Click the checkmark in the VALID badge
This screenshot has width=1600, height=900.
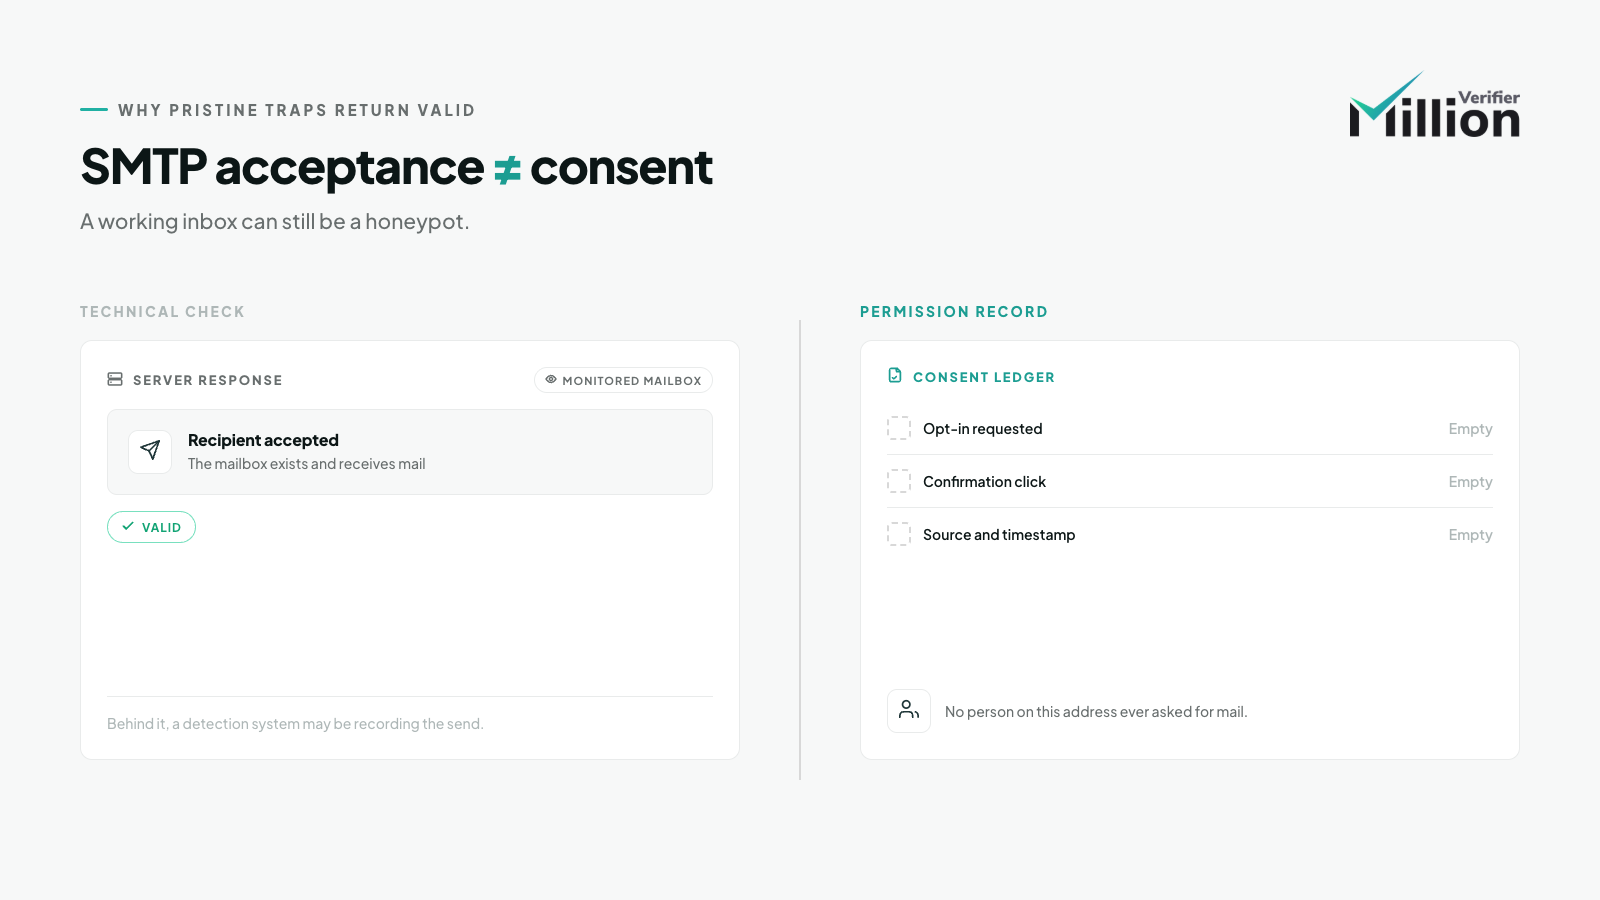tap(128, 526)
